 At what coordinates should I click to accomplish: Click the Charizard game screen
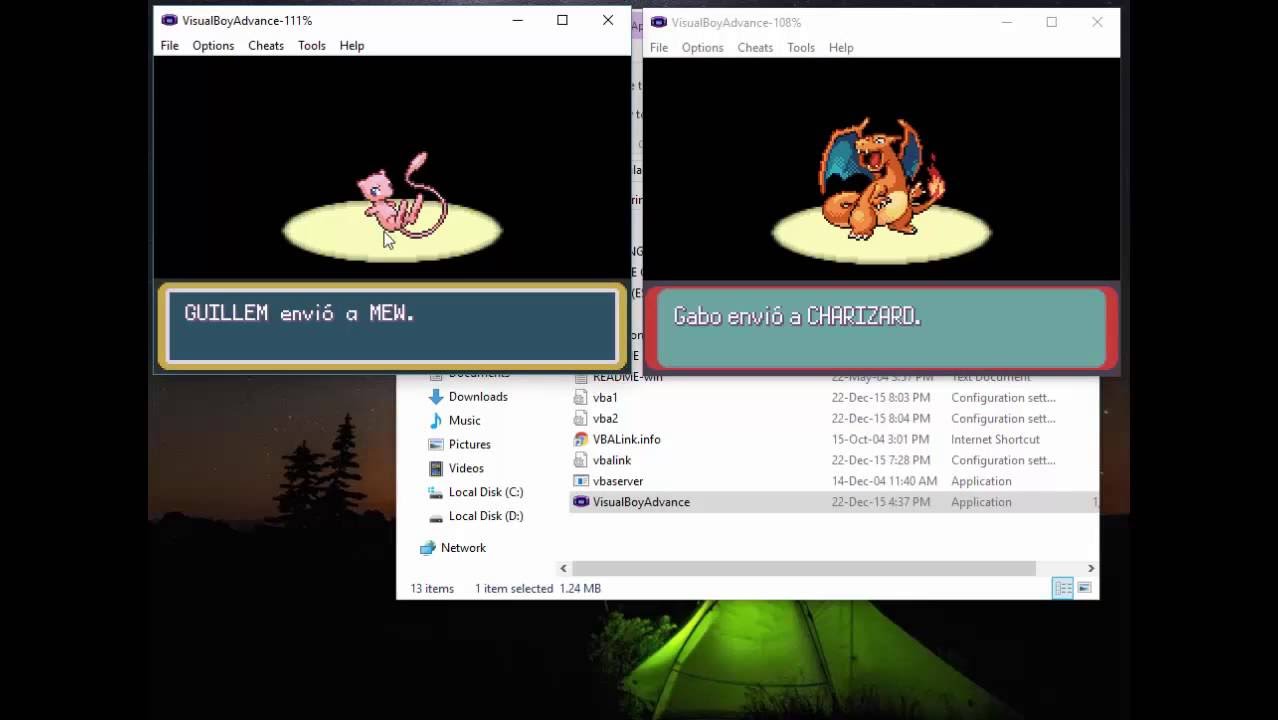point(881,169)
